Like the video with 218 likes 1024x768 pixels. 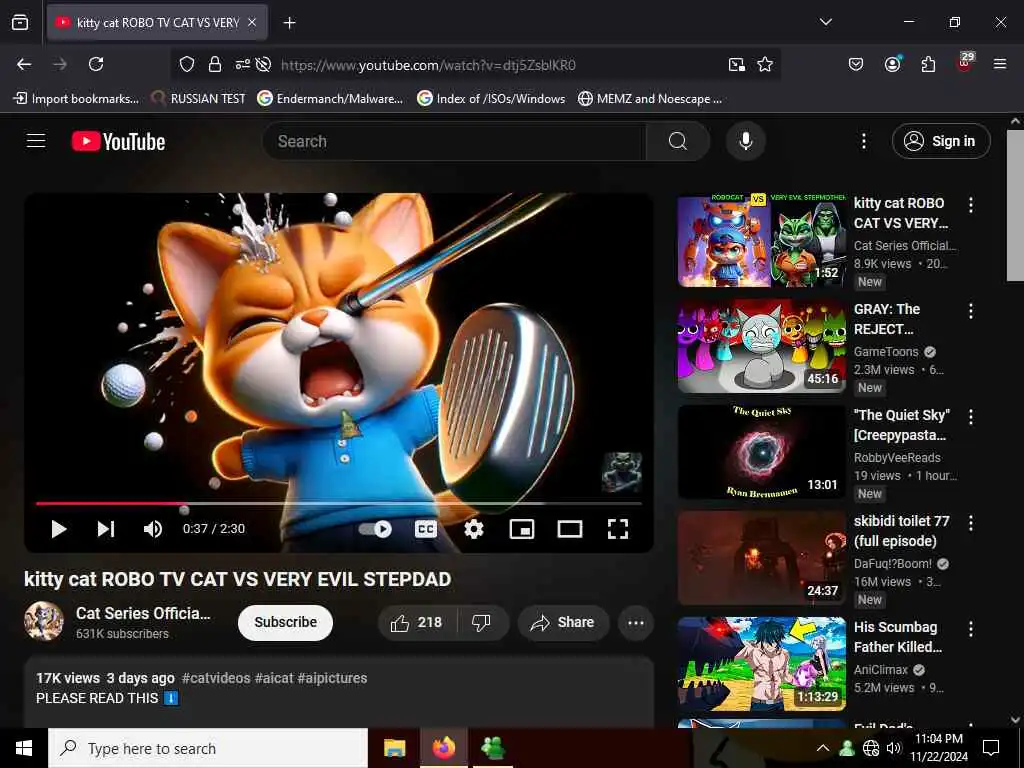click(417, 622)
